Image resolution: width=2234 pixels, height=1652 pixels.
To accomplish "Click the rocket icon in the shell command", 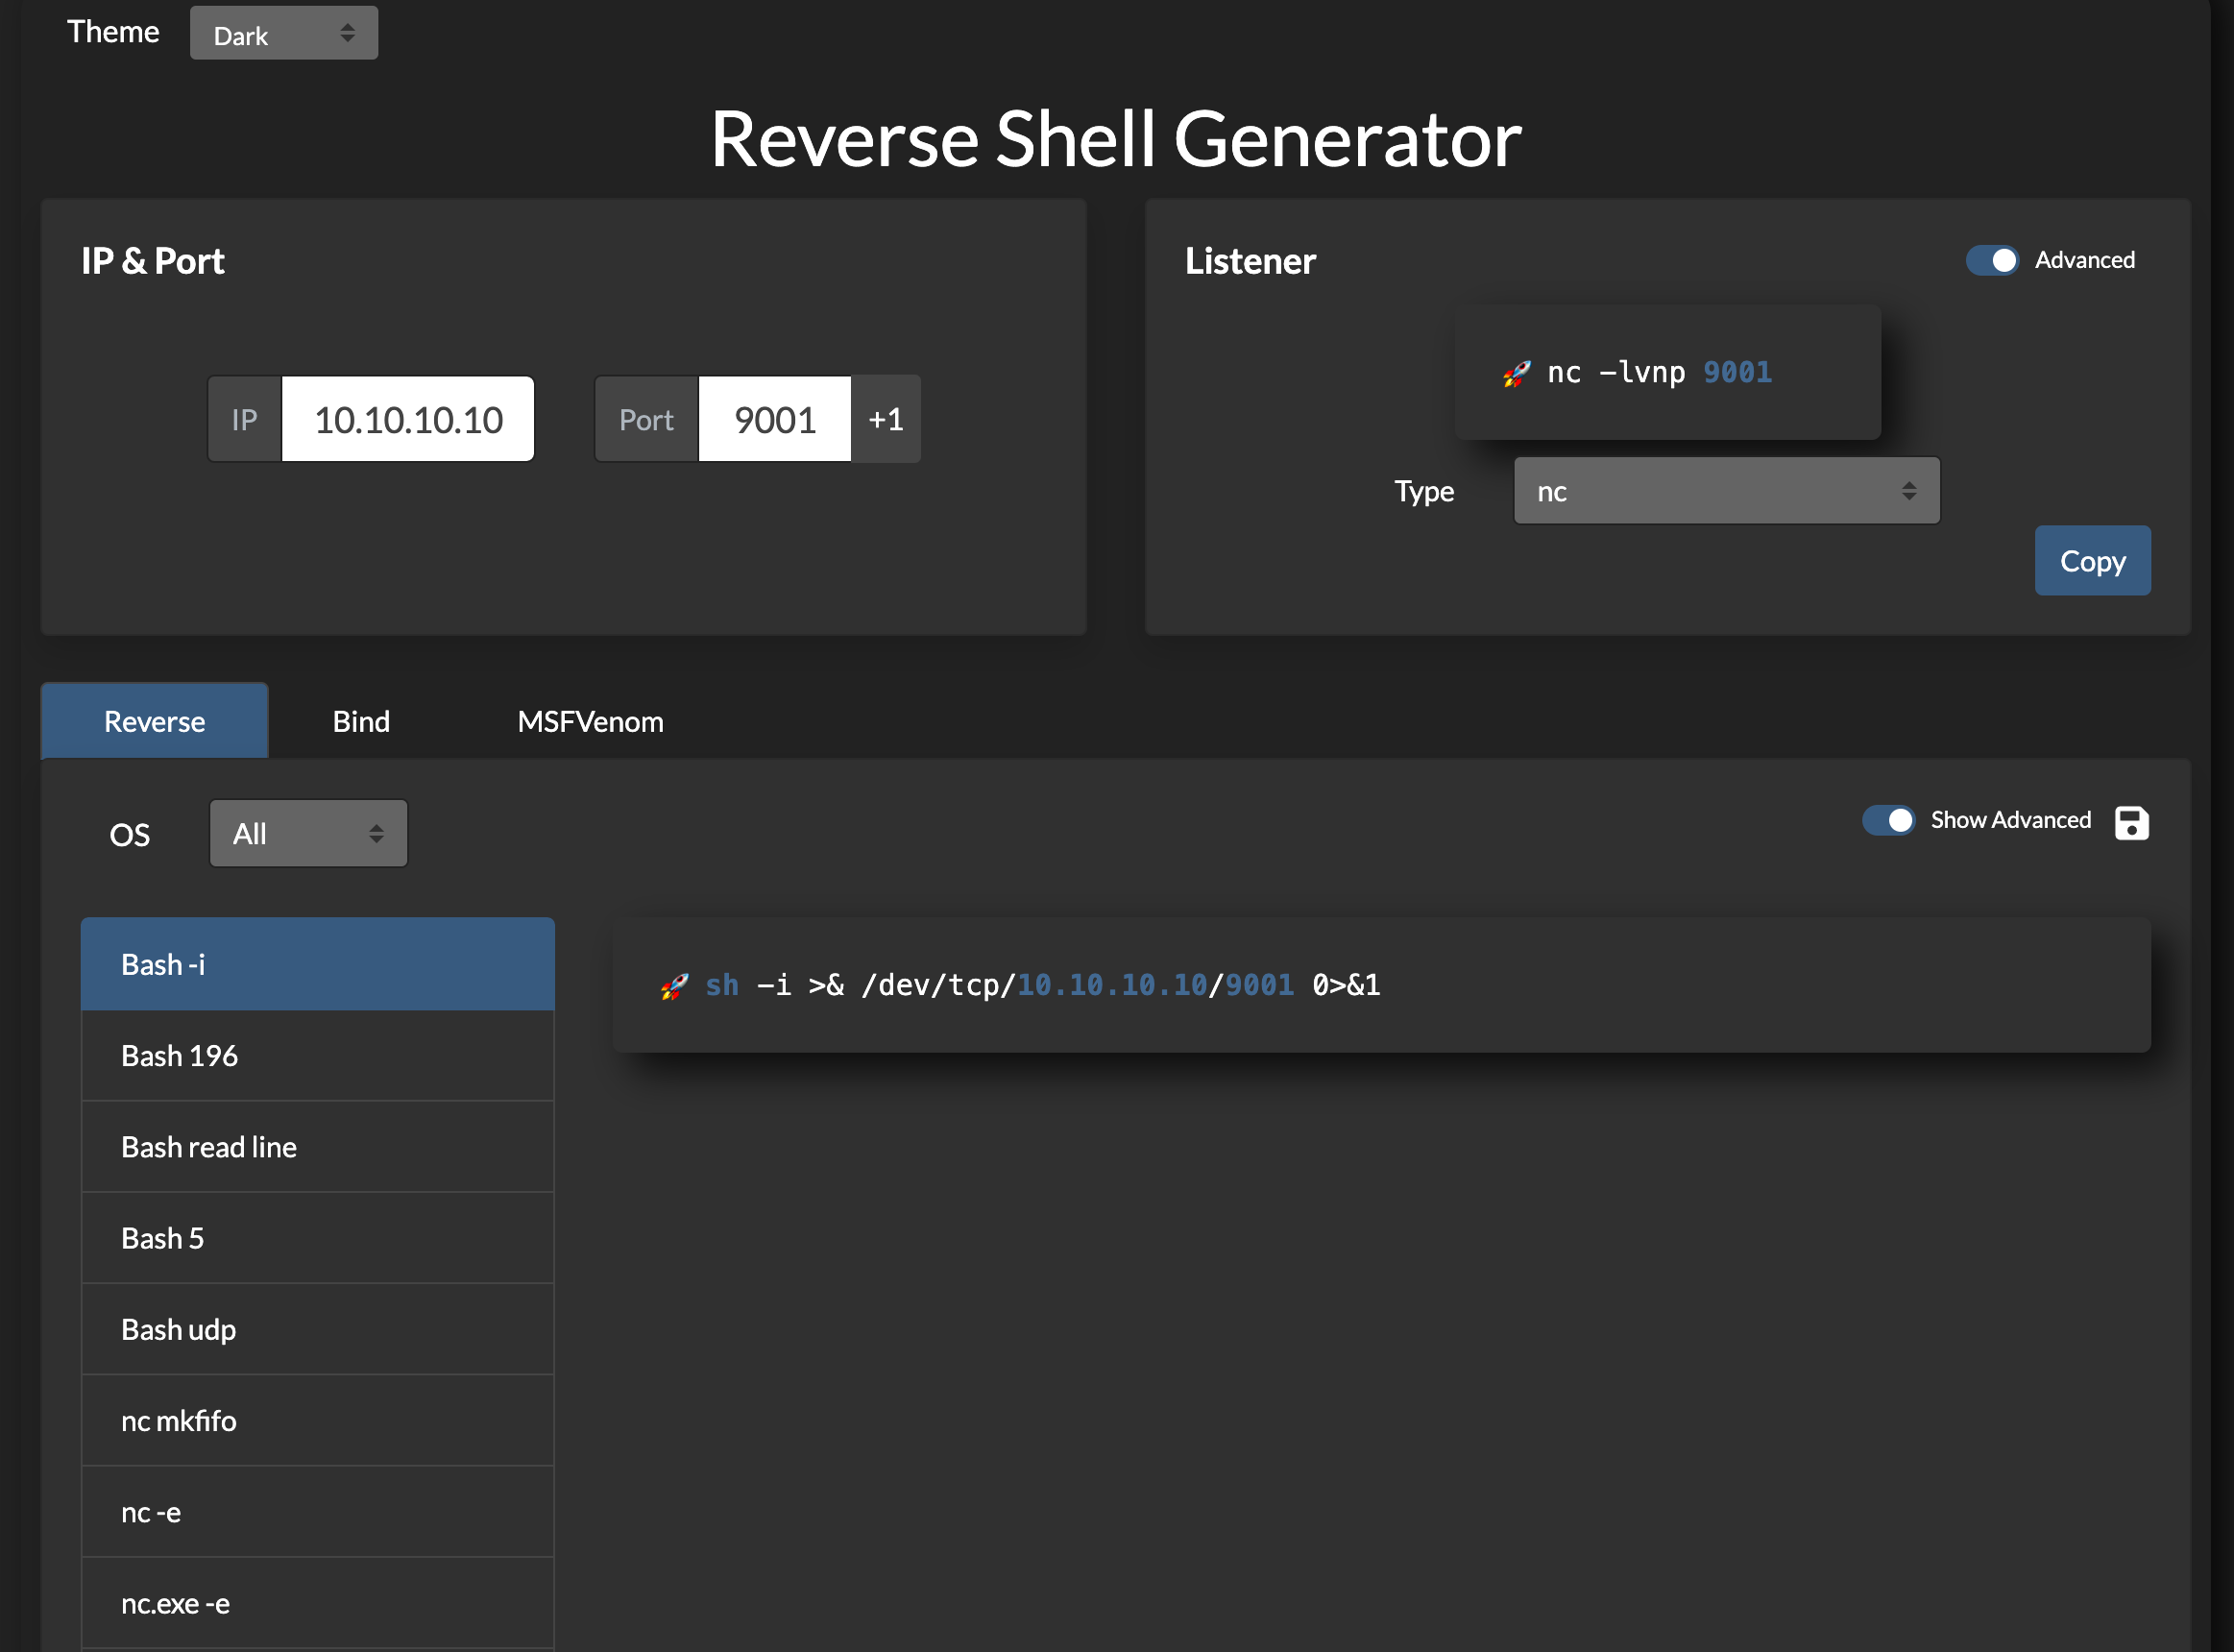I will pos(675,986).
